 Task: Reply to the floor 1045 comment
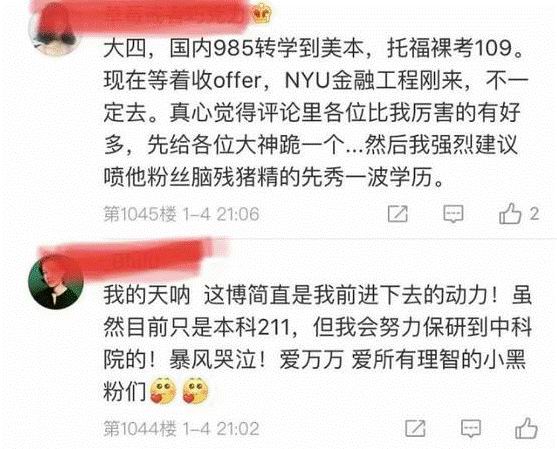coord(453,214)
